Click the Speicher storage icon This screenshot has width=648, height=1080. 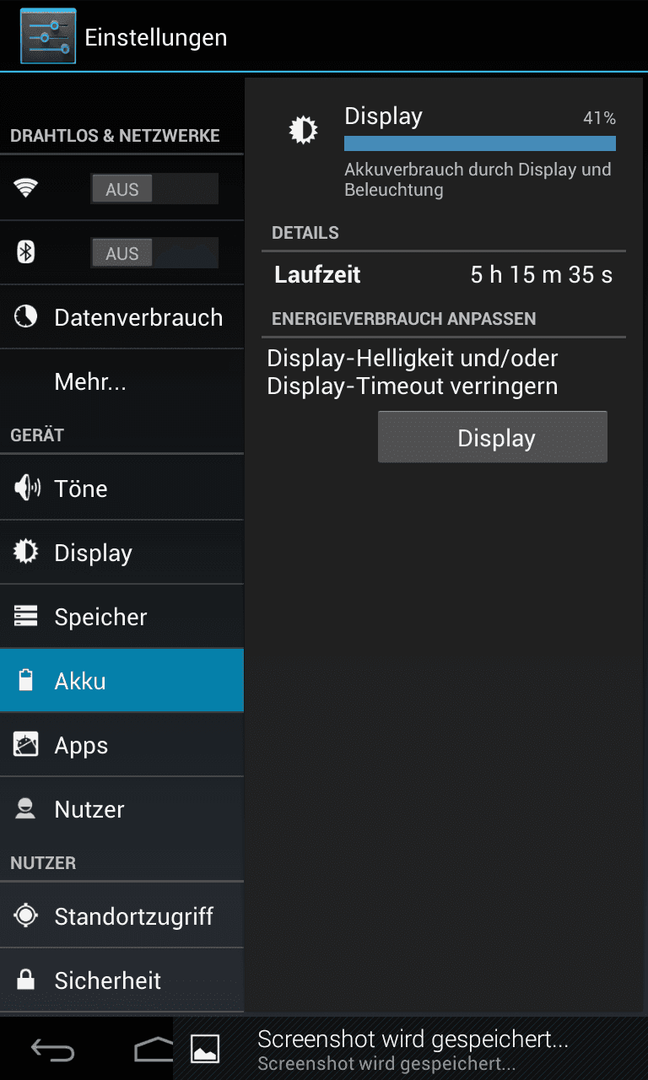pyautogui.click(x=25, y=616)
